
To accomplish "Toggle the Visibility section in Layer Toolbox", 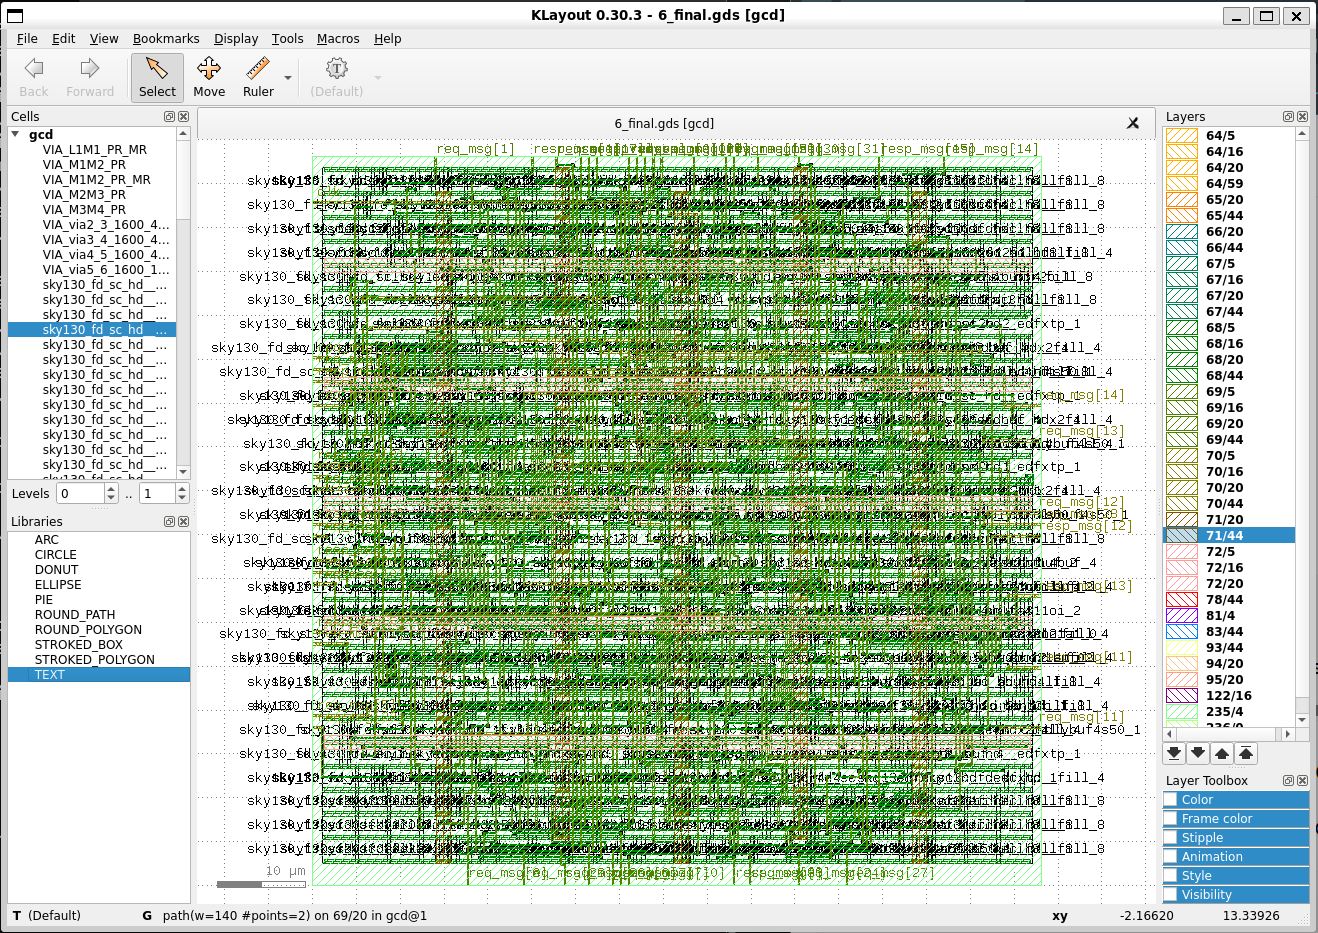I will pos(1170,894).
